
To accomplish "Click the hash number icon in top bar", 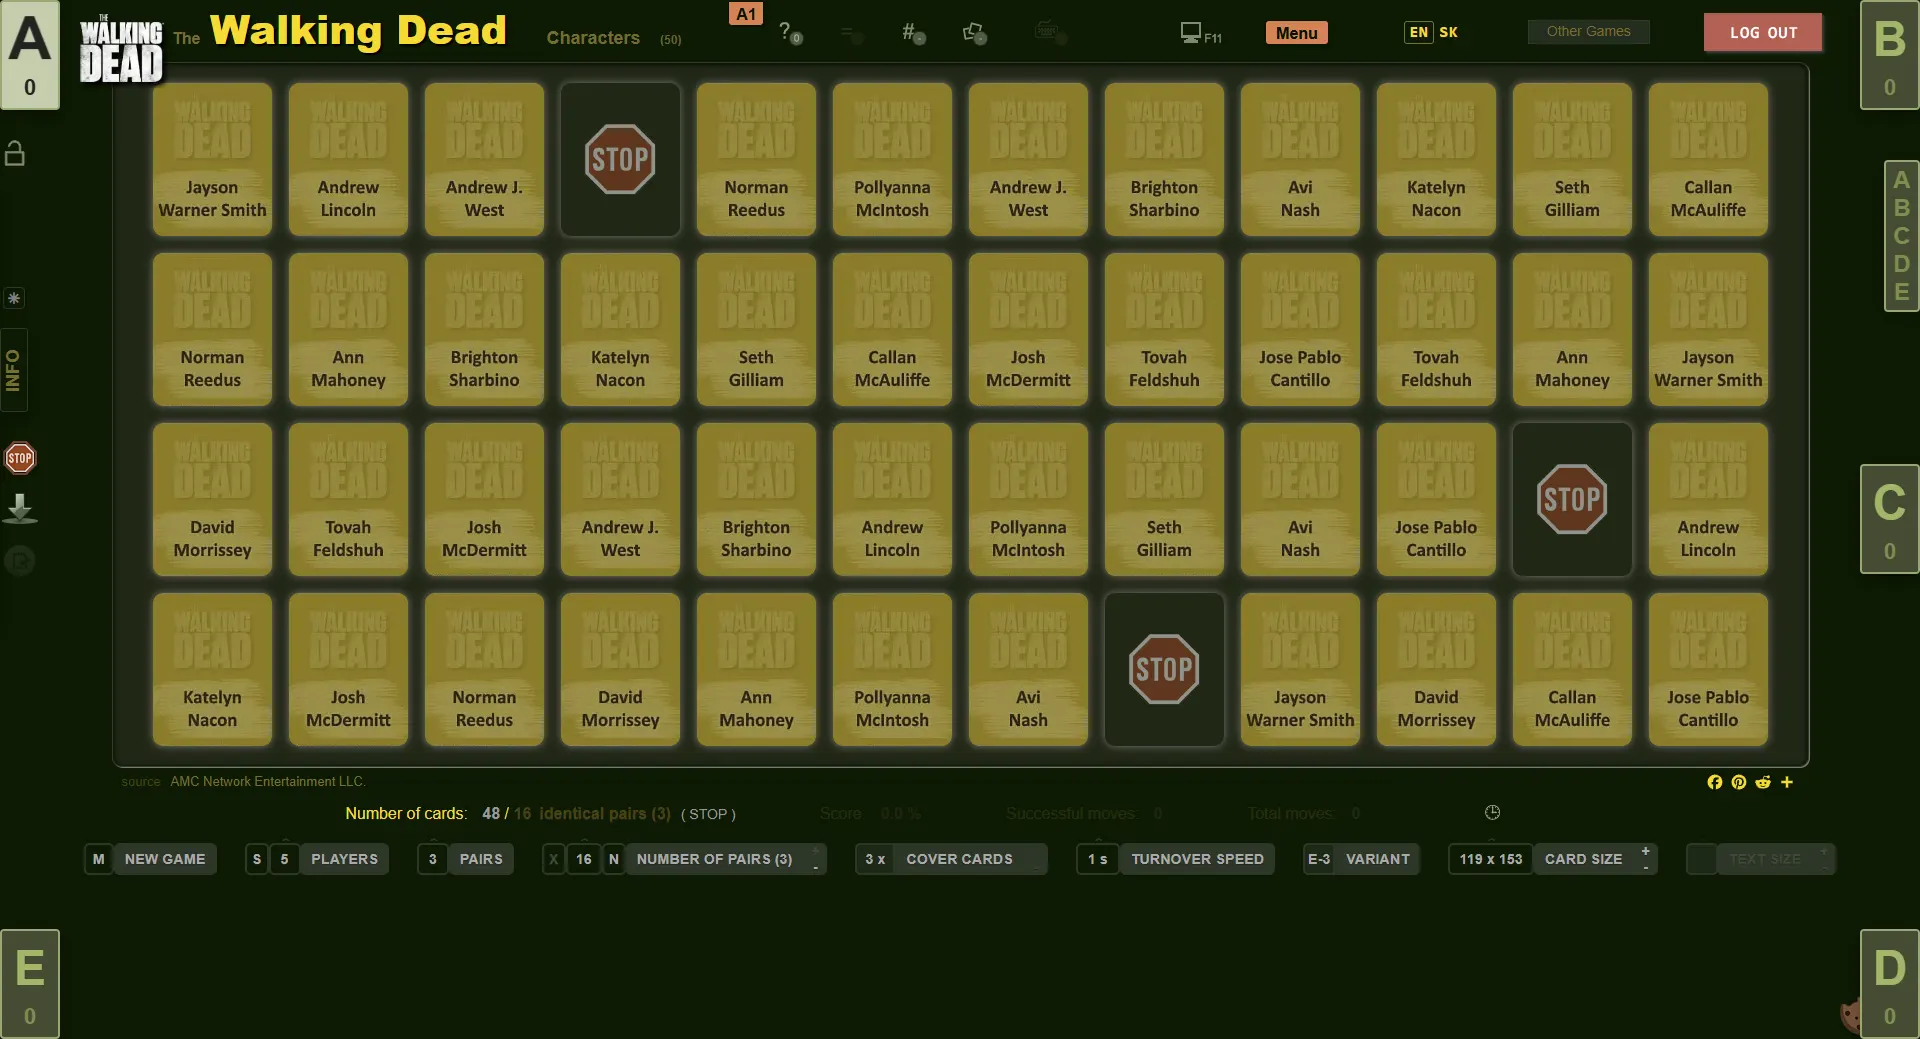I will pos(911,33).
